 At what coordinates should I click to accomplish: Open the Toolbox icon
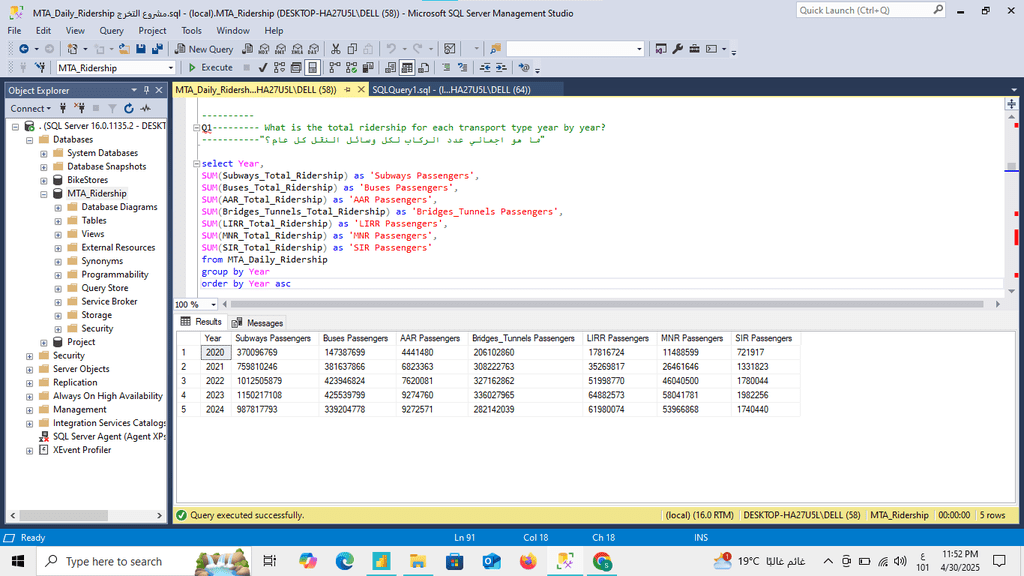click(694, 49)
